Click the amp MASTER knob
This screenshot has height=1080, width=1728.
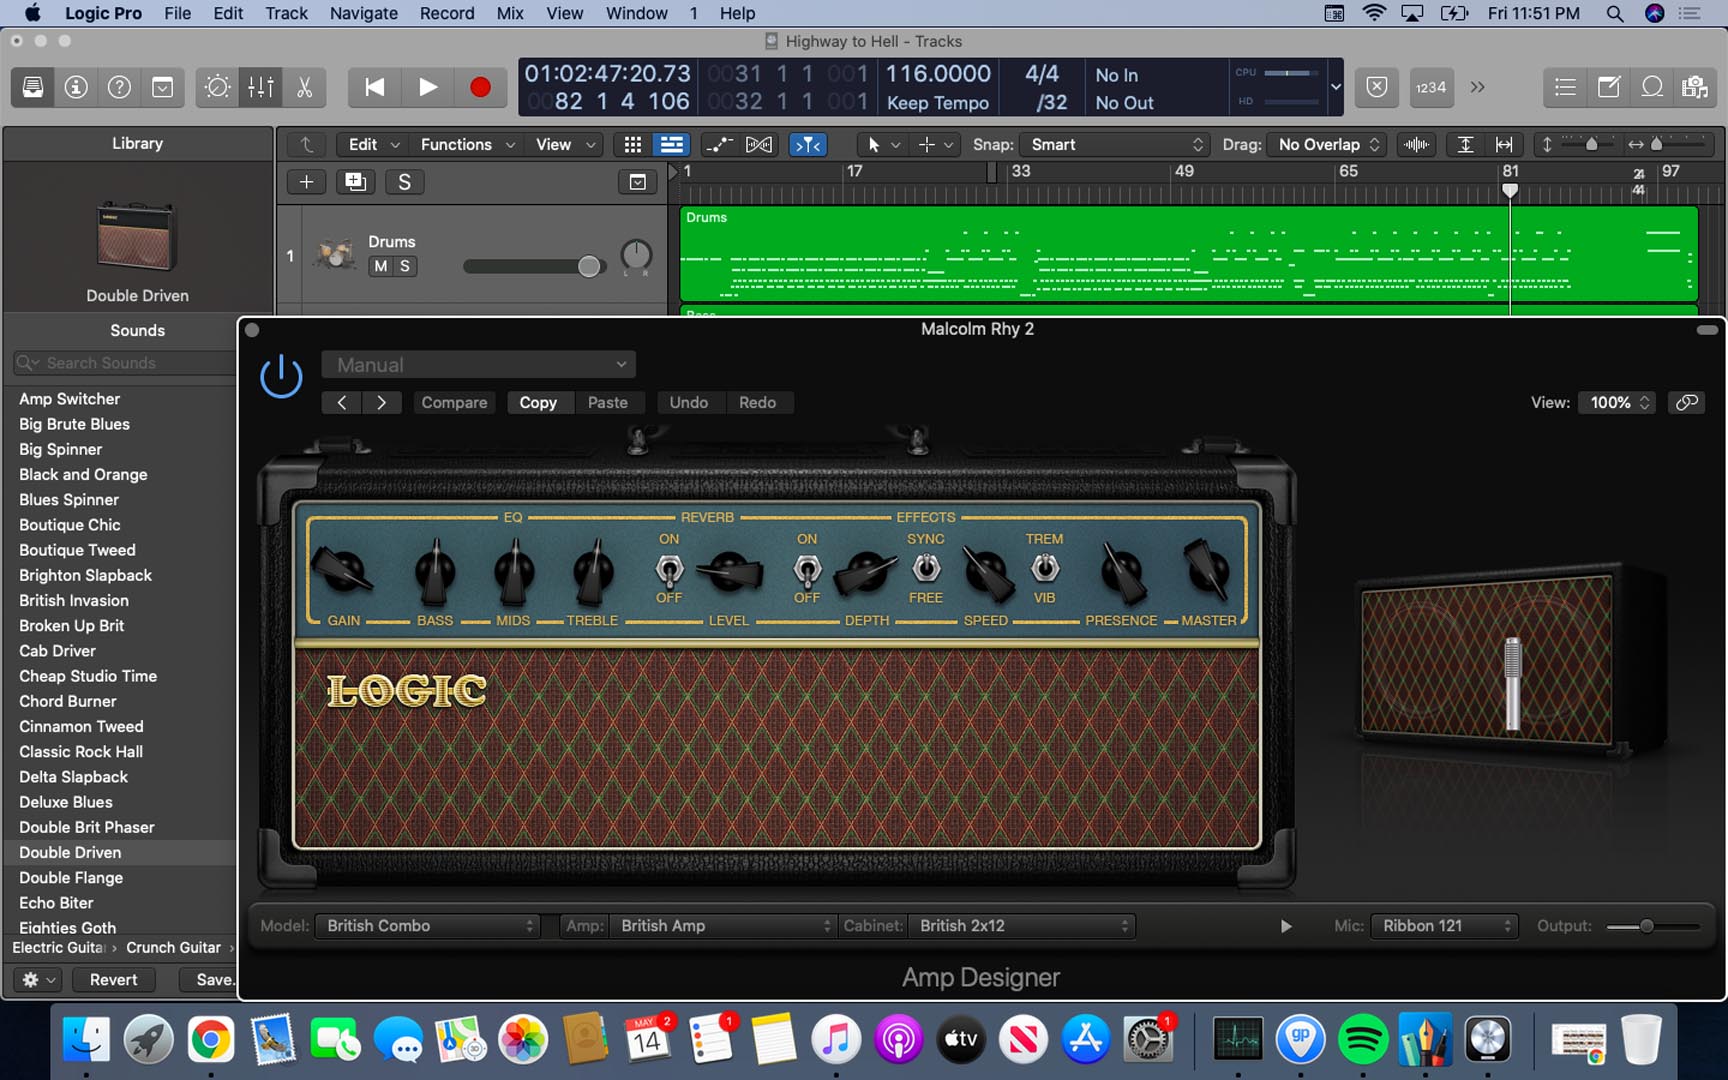point(1207,569)
